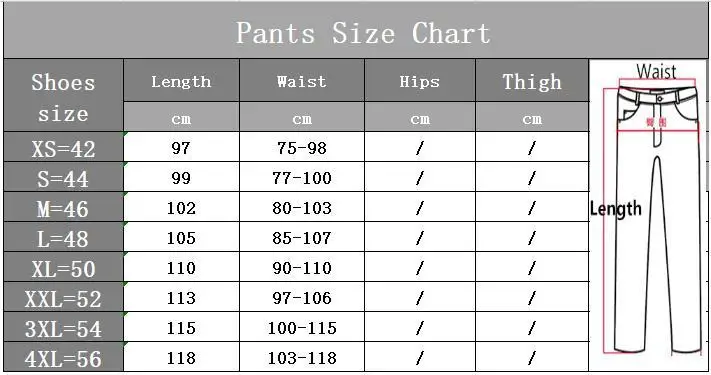Select the 4XL=56 size cell
This screenshot has width=711, height=375.
(63, 357)
